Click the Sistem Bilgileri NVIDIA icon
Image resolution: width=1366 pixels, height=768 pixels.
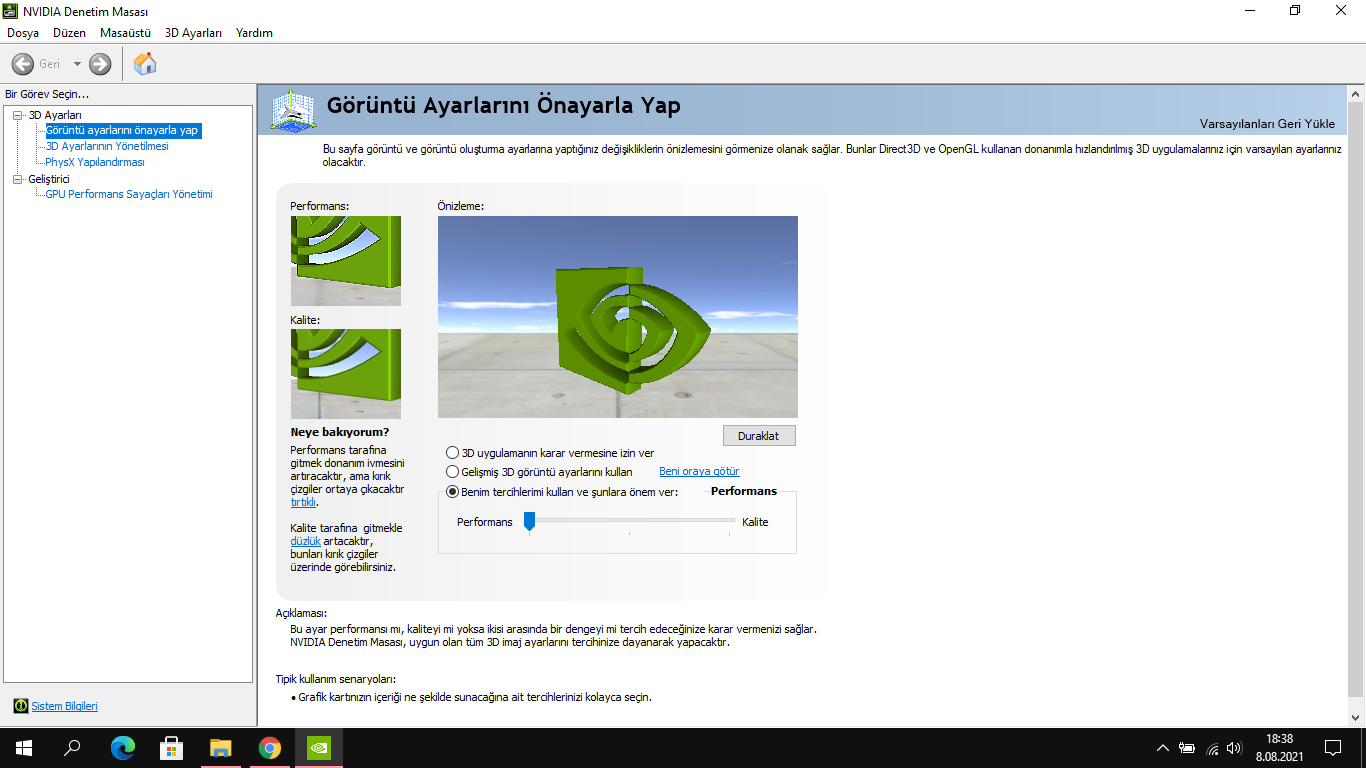[21, 706]
